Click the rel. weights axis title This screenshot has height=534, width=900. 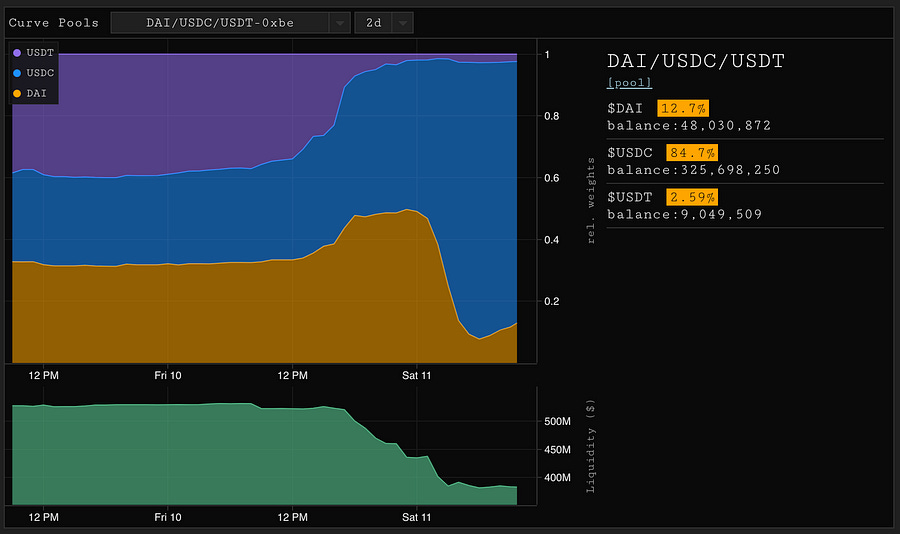click(591, 200)
